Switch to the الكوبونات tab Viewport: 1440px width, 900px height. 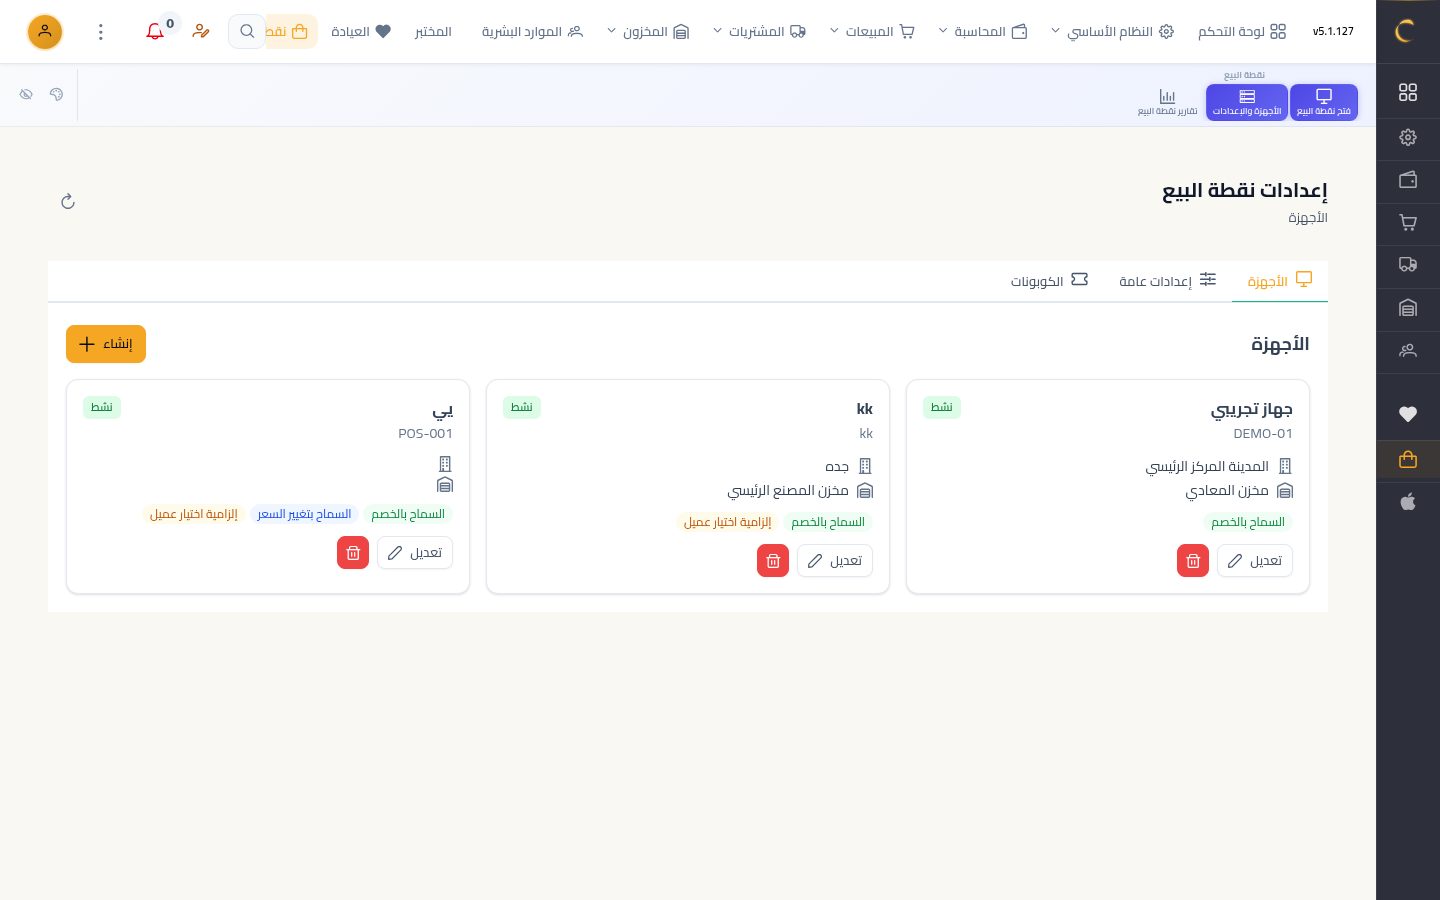1049,281
